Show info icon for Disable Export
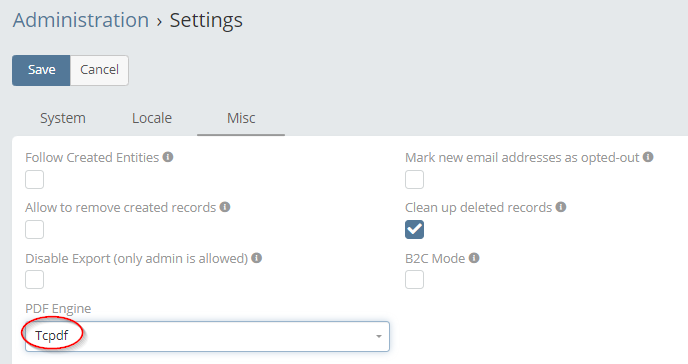 [256, 258]
